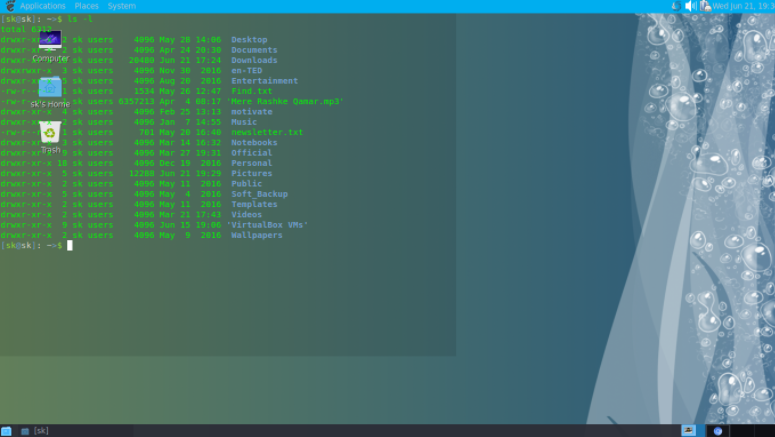Open the System menu
Image resolution: width=775 pixels, height=437 pixels.
pyautogui.click(x=122, y=6)
